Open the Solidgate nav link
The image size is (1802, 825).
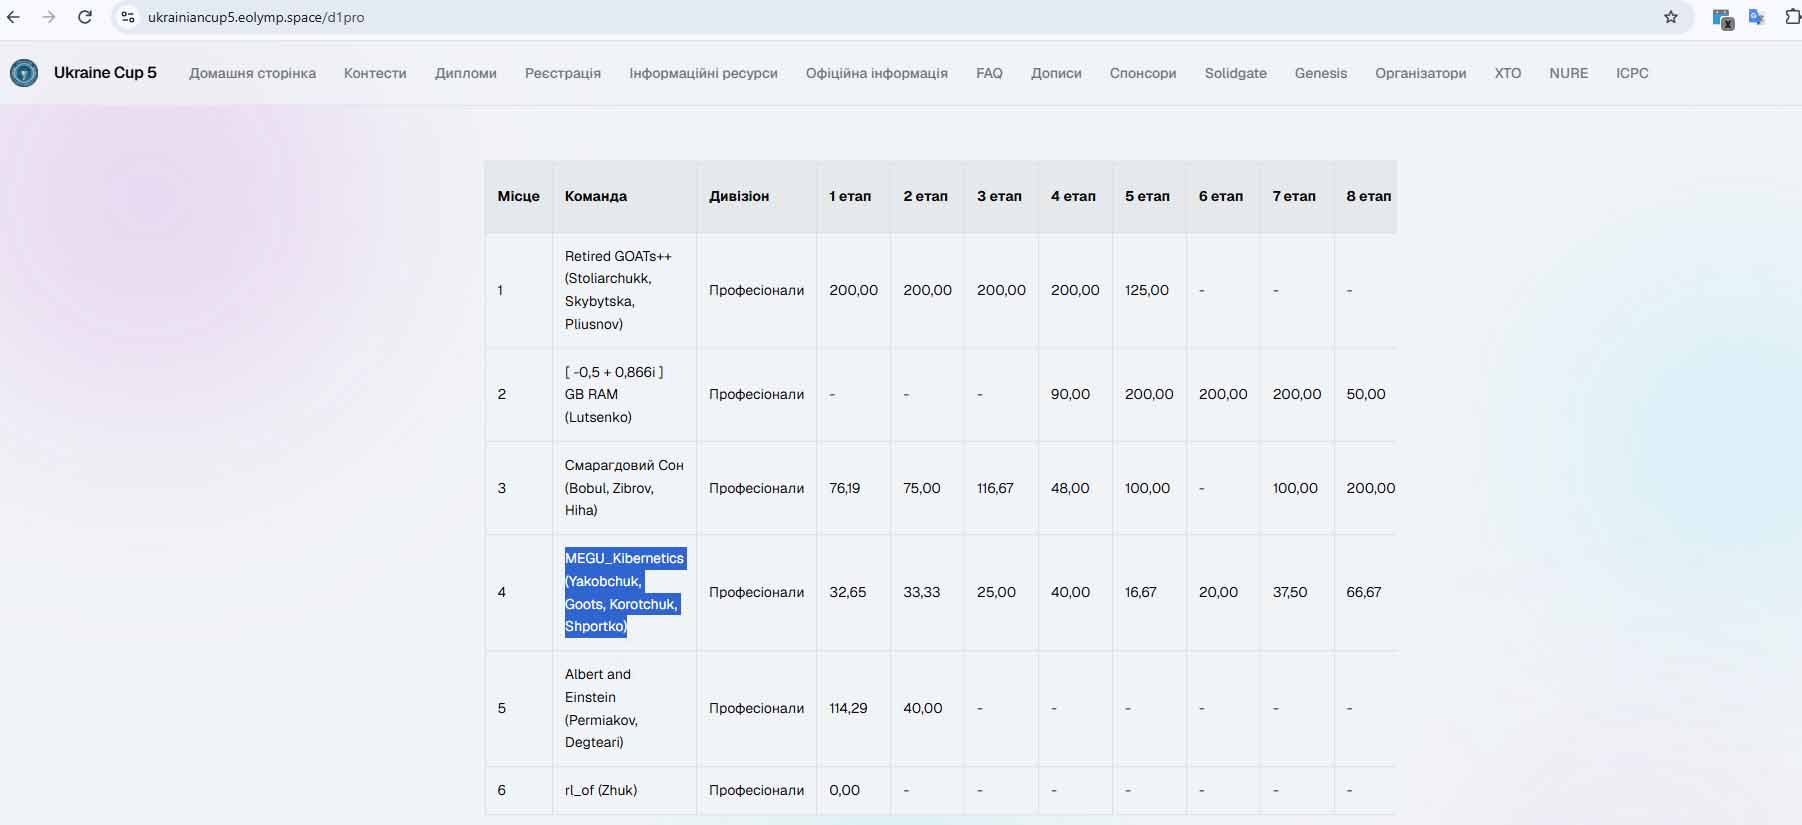pos(1235,73)
